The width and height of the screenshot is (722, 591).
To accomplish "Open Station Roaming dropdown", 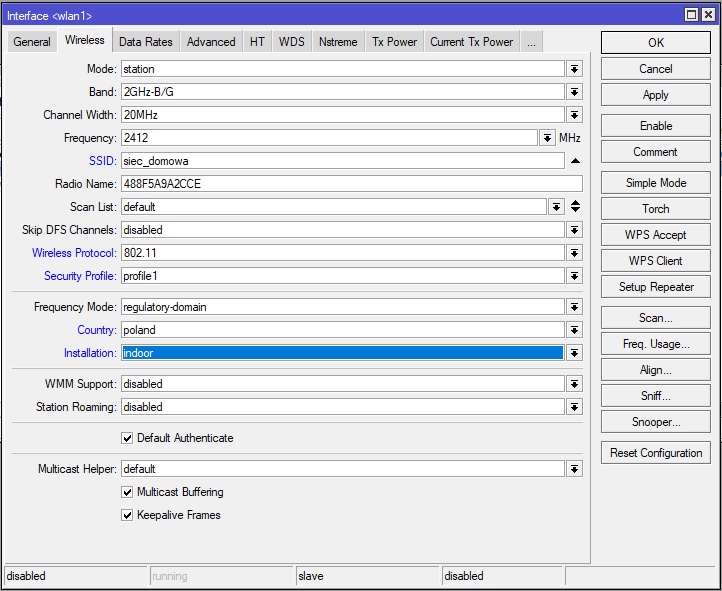I will (x=574, y=407).
